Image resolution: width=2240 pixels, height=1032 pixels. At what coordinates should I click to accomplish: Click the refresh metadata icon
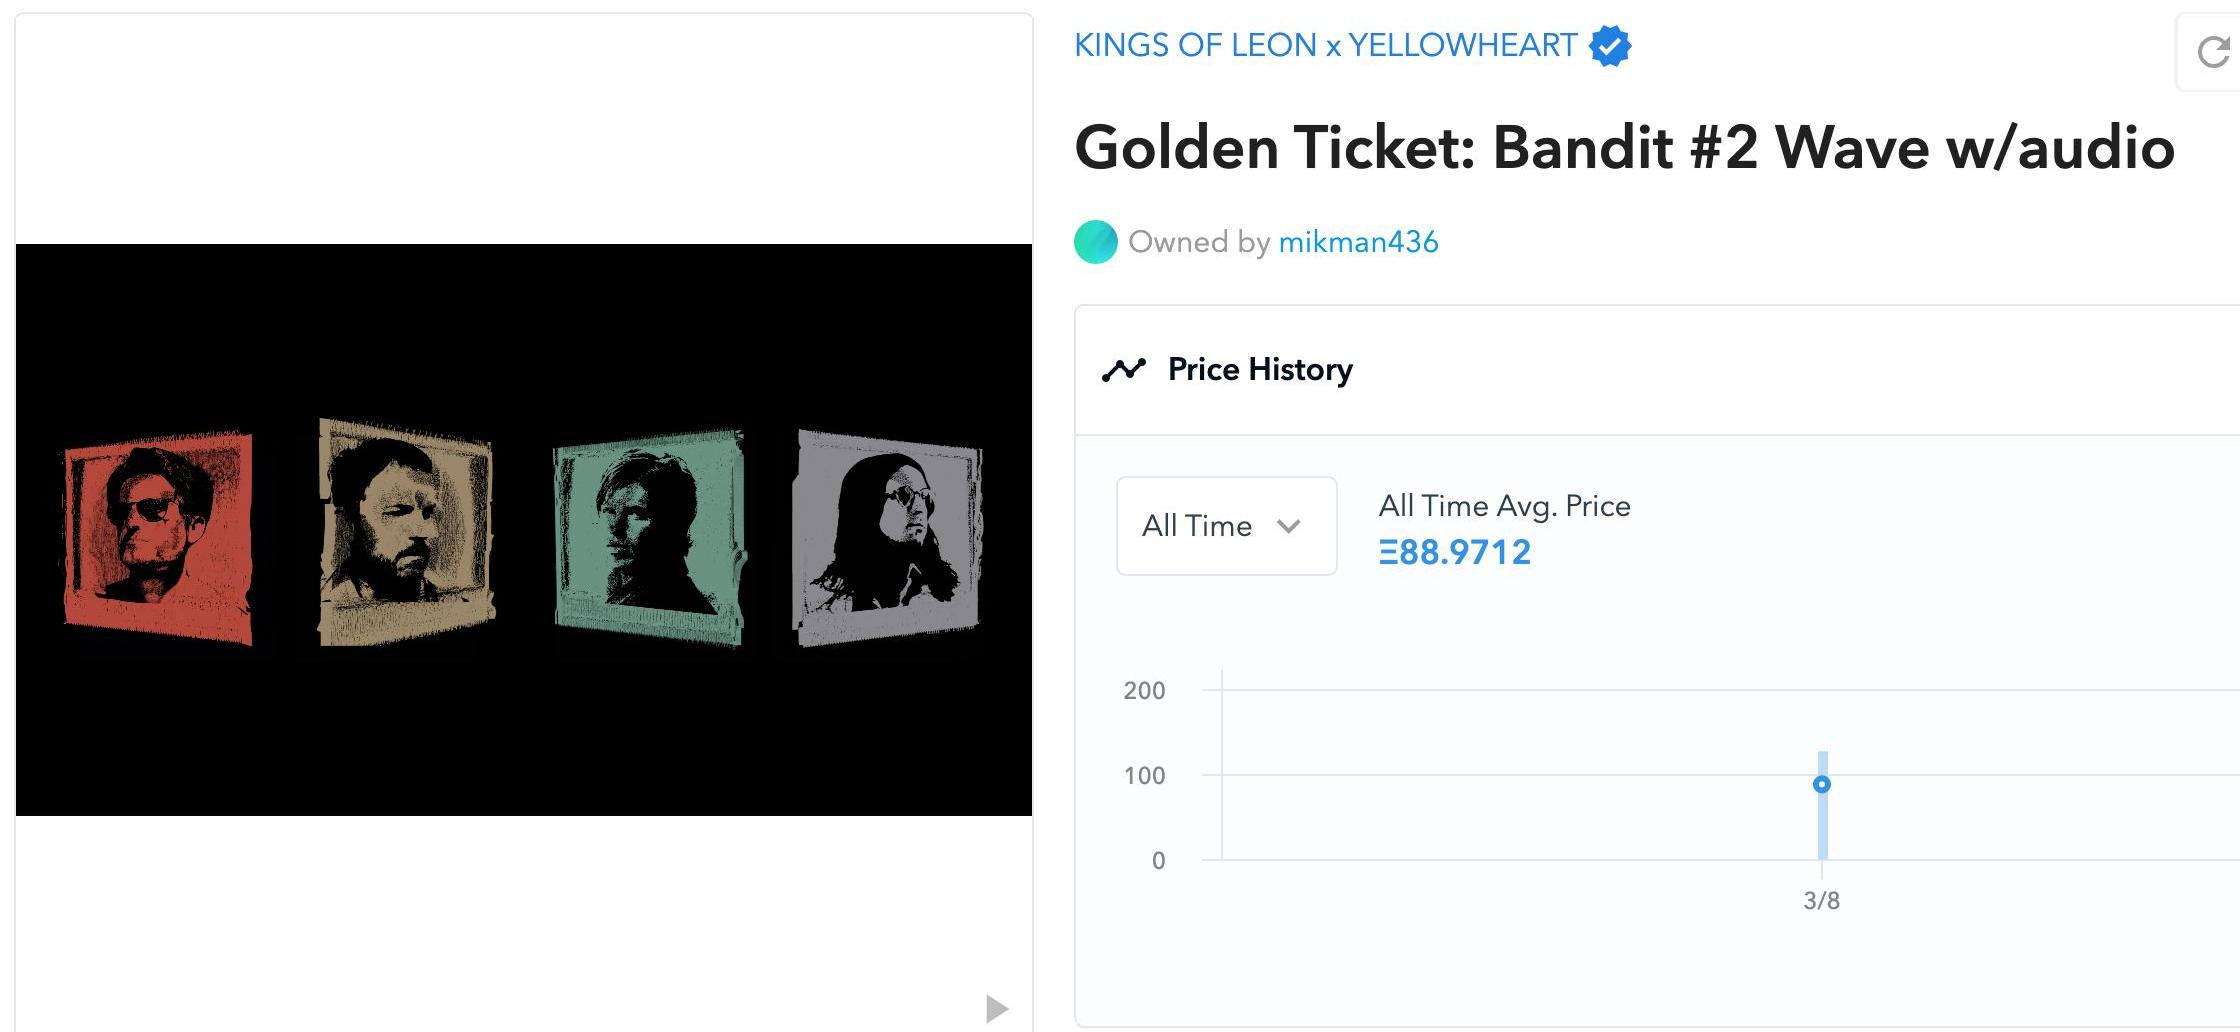2213,52
